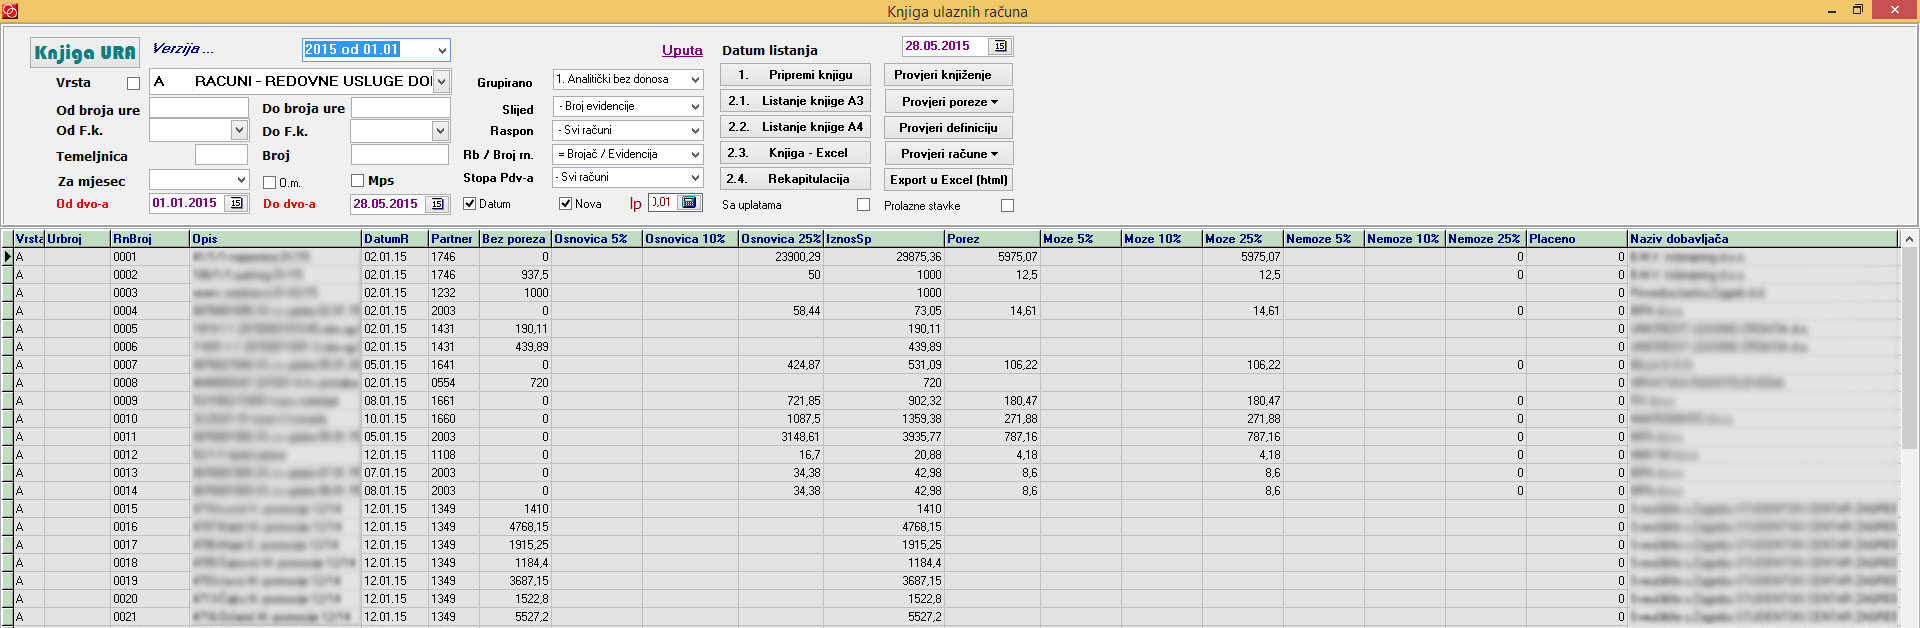Viewport: 1920px width, 628px height.
Task: Toggle the Vrsta checkbox
Action: click(x=133, y=83)
